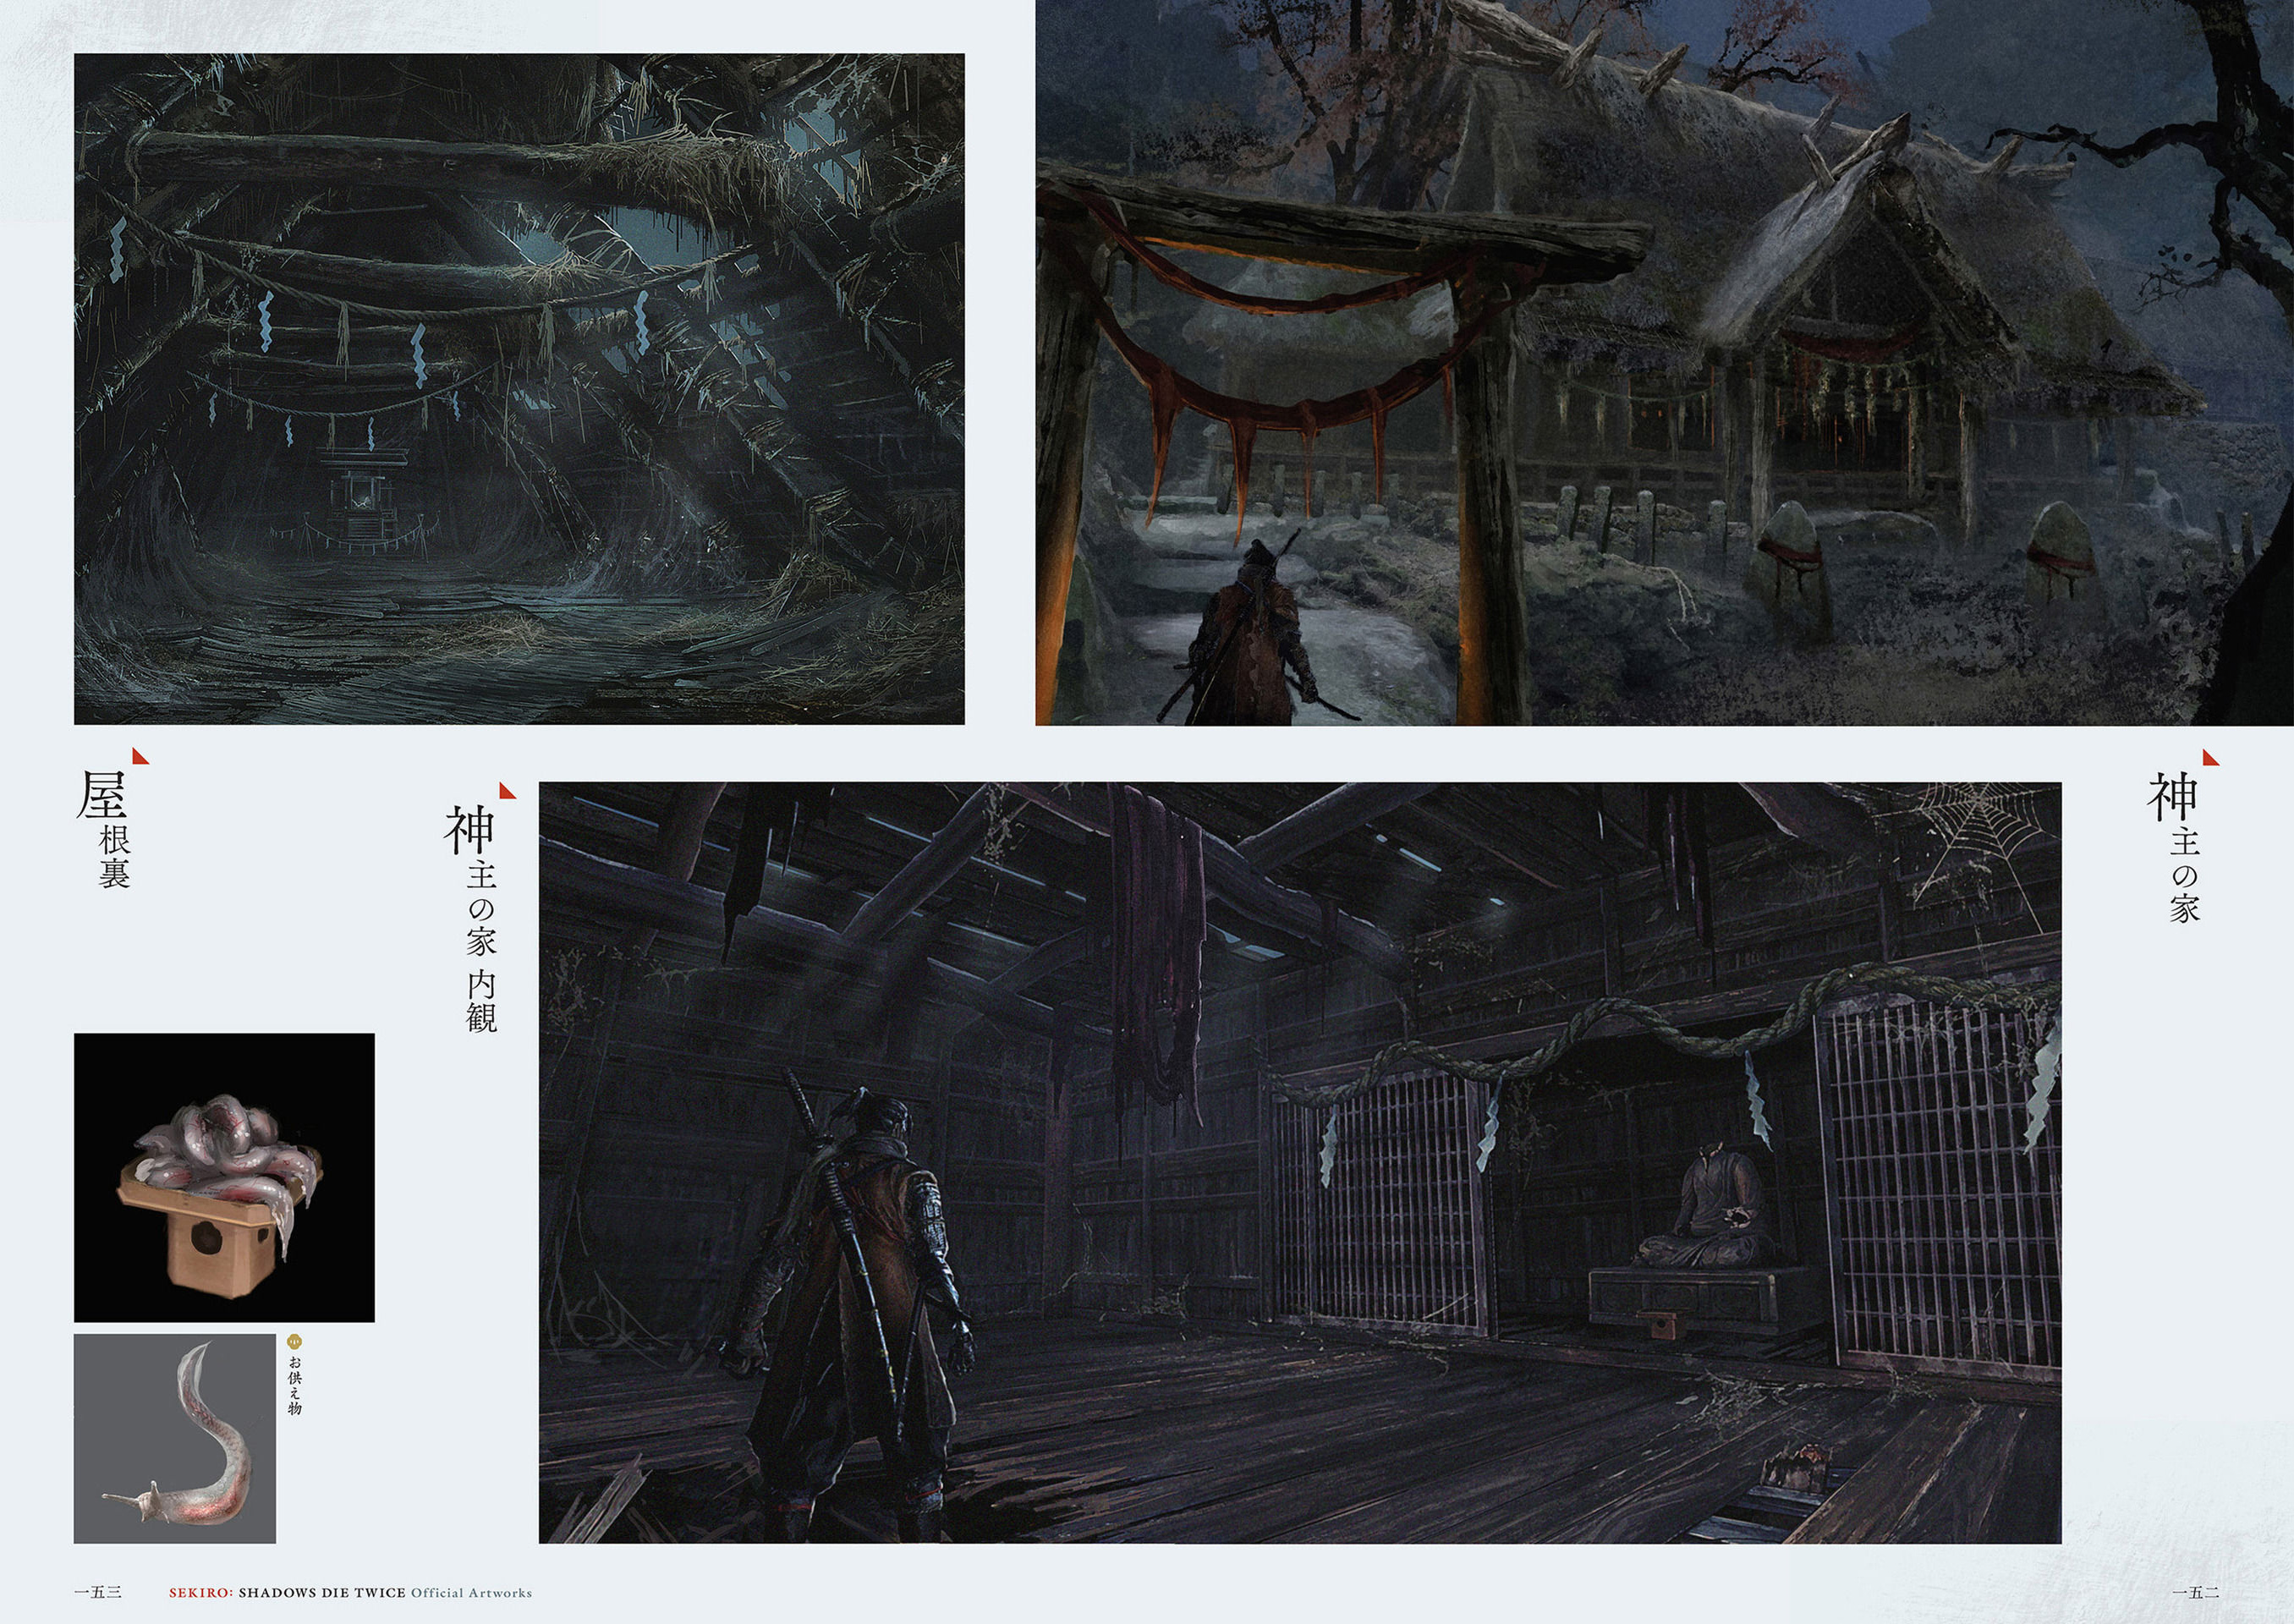Image resolution: width=2294 pixels, height=1624 pixels.
Task: Click the 神主の家 heading on right page
Action: [2175, 846]
